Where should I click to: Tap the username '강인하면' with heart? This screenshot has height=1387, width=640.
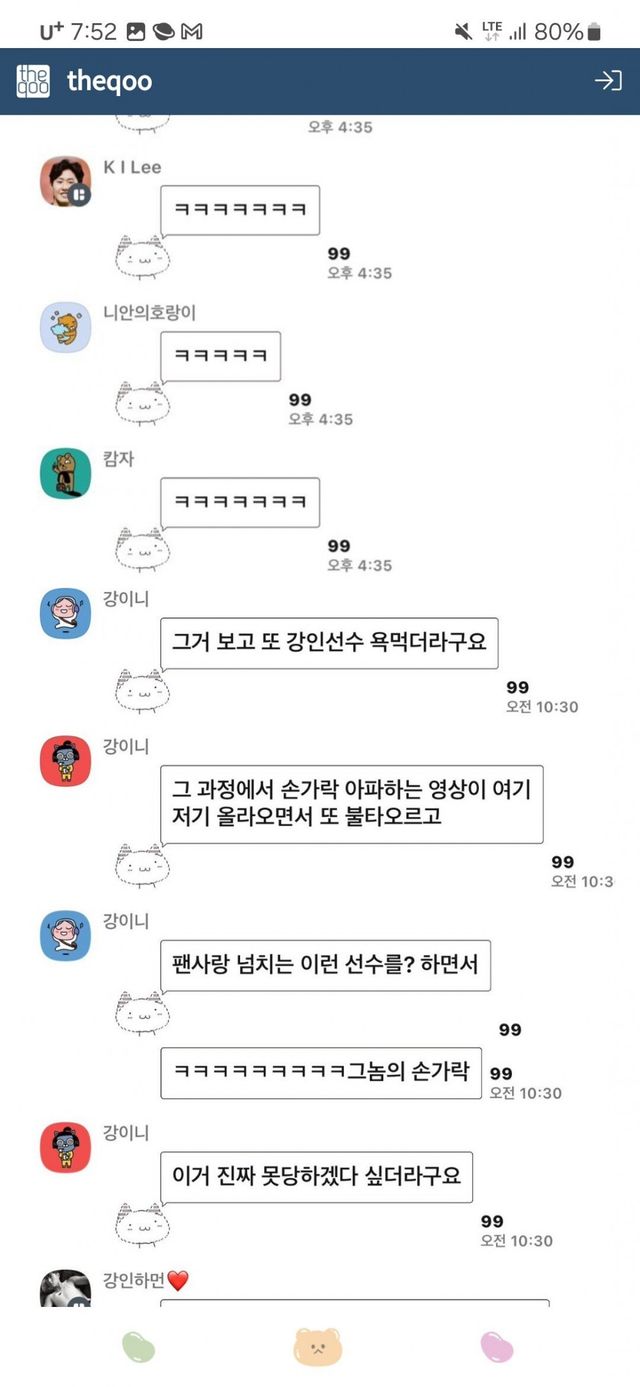pyautogui.click(x=146, y=1280)
